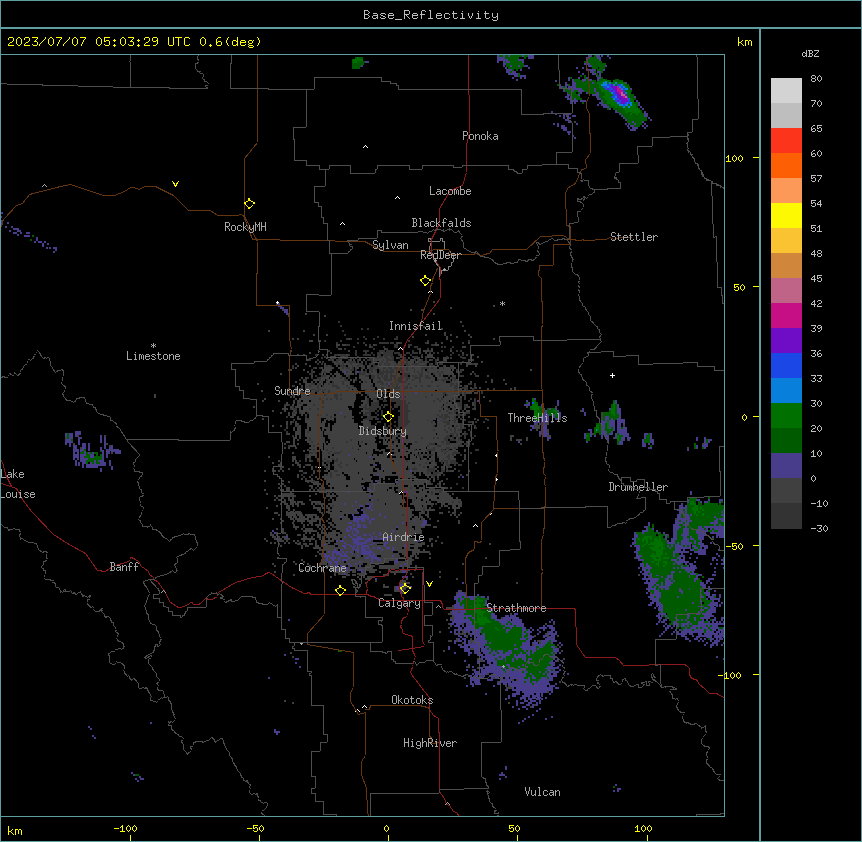Screen dimensions: 862x842
Task: Click the Ponoka city label
Action: pyautogui.click(x=480, y=136)
